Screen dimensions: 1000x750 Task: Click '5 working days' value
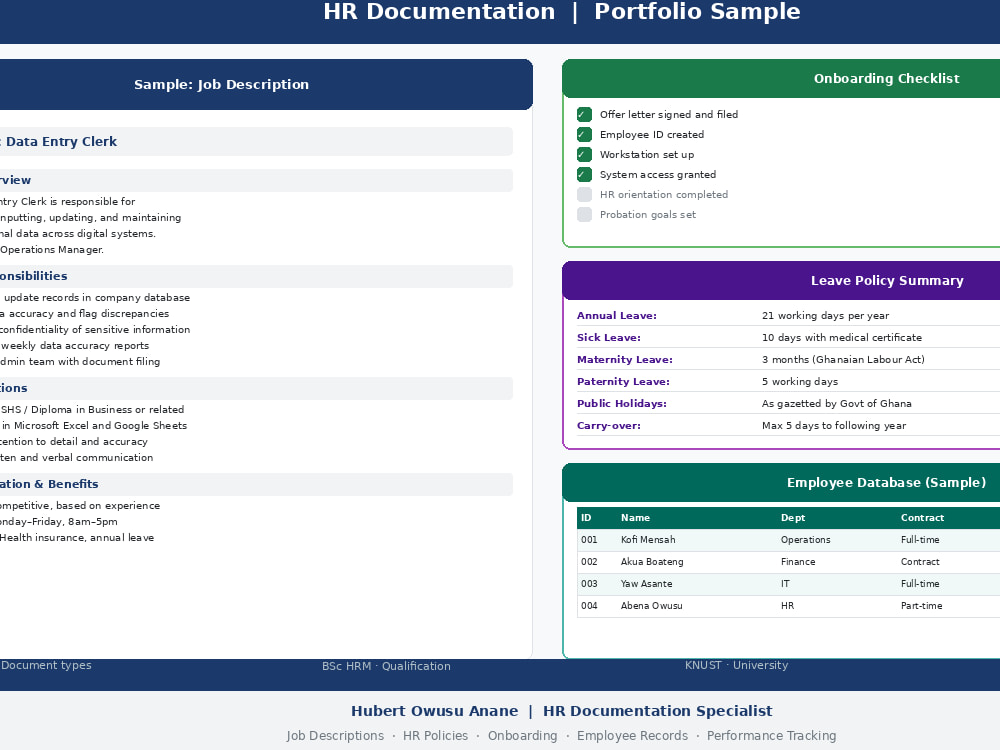(x=800, y=381)
